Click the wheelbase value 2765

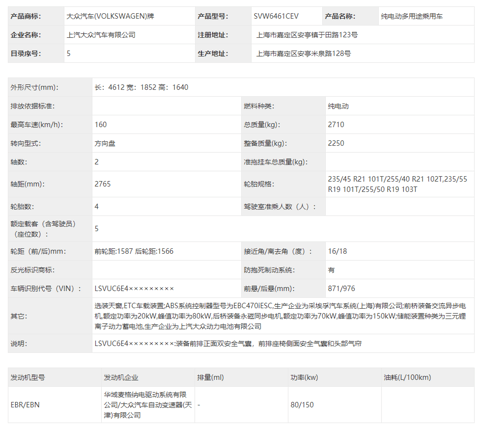(103, 184)
